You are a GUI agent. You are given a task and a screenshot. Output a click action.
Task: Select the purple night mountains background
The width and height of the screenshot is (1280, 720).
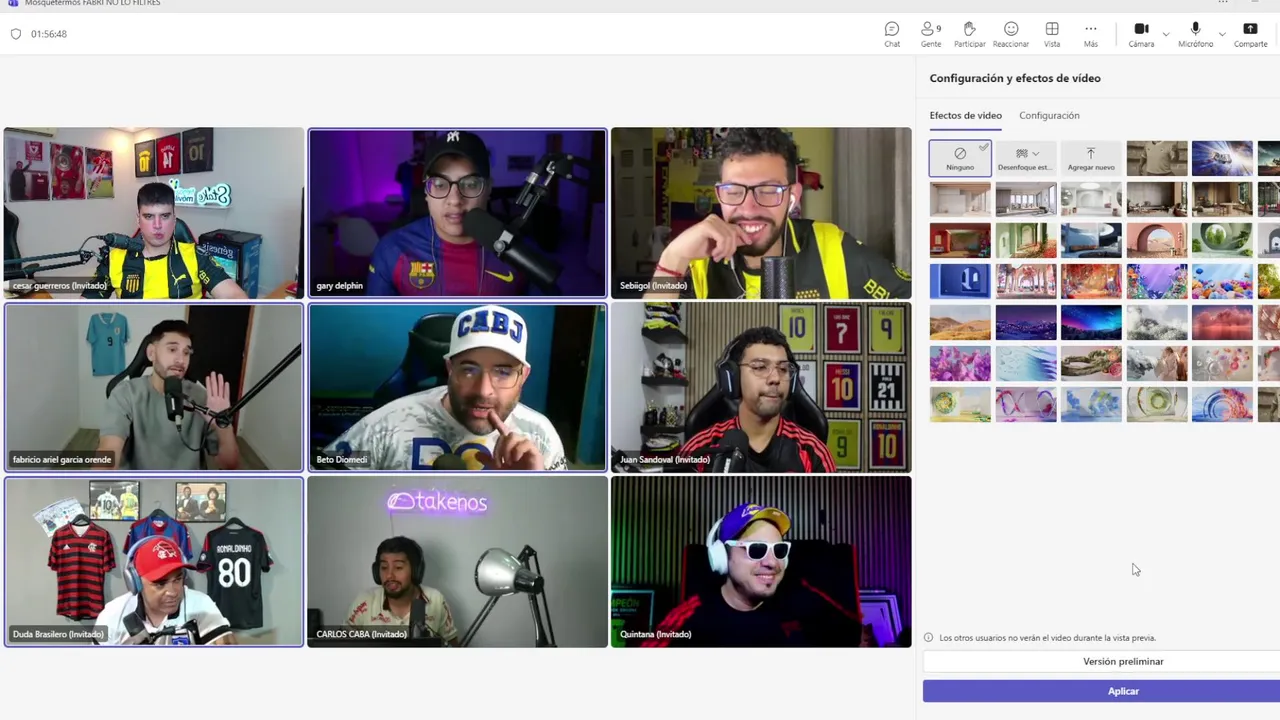[x=1025, y=322]
